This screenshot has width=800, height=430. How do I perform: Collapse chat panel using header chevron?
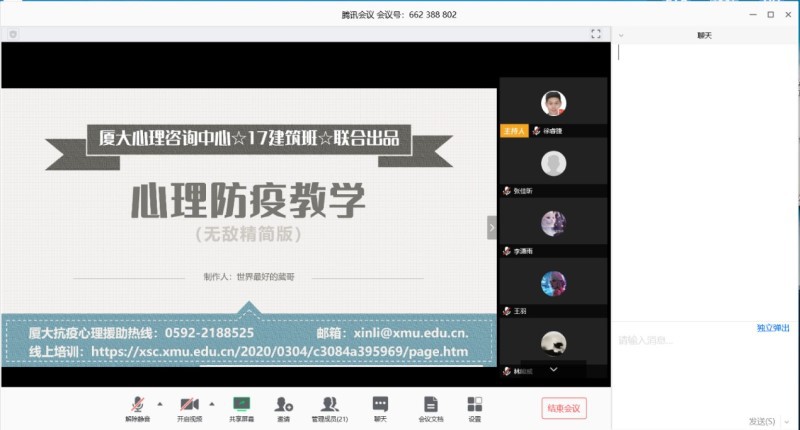tap(621, 35)
